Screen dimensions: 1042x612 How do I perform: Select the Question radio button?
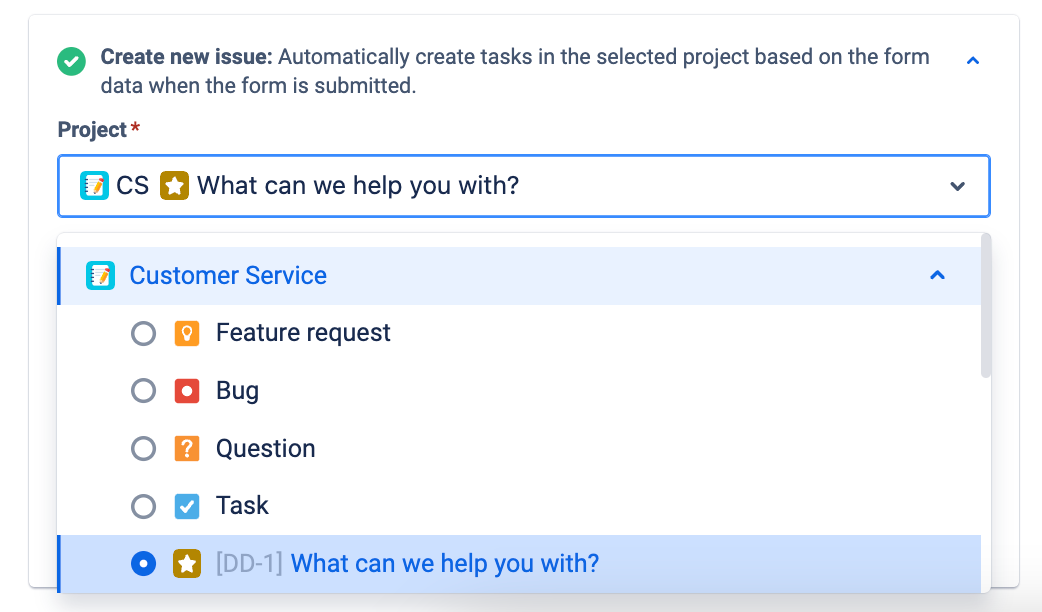[143, 448]
